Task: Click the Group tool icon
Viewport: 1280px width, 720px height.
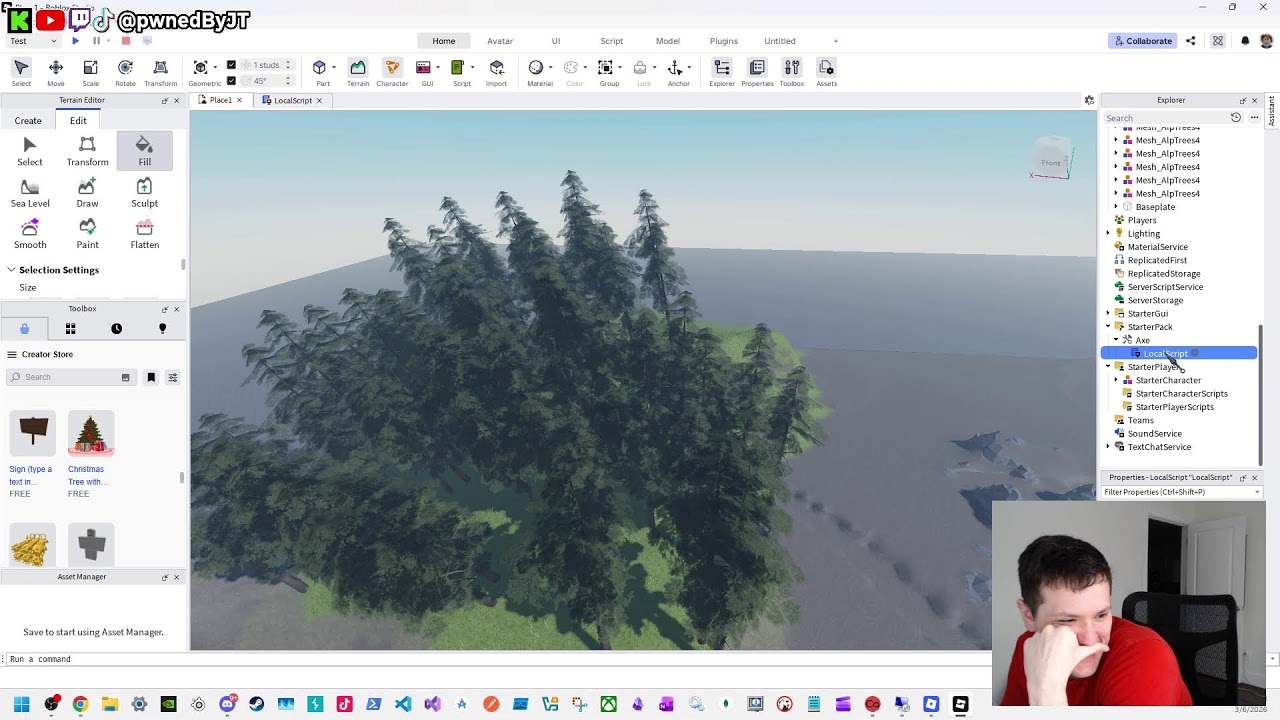Action: tap(606, 67)
